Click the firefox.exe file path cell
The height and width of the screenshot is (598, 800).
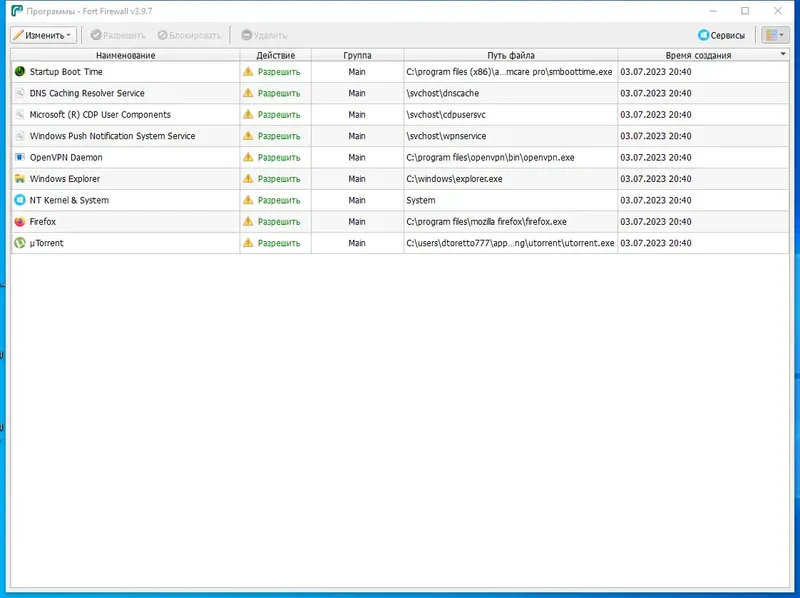(510, 222)
